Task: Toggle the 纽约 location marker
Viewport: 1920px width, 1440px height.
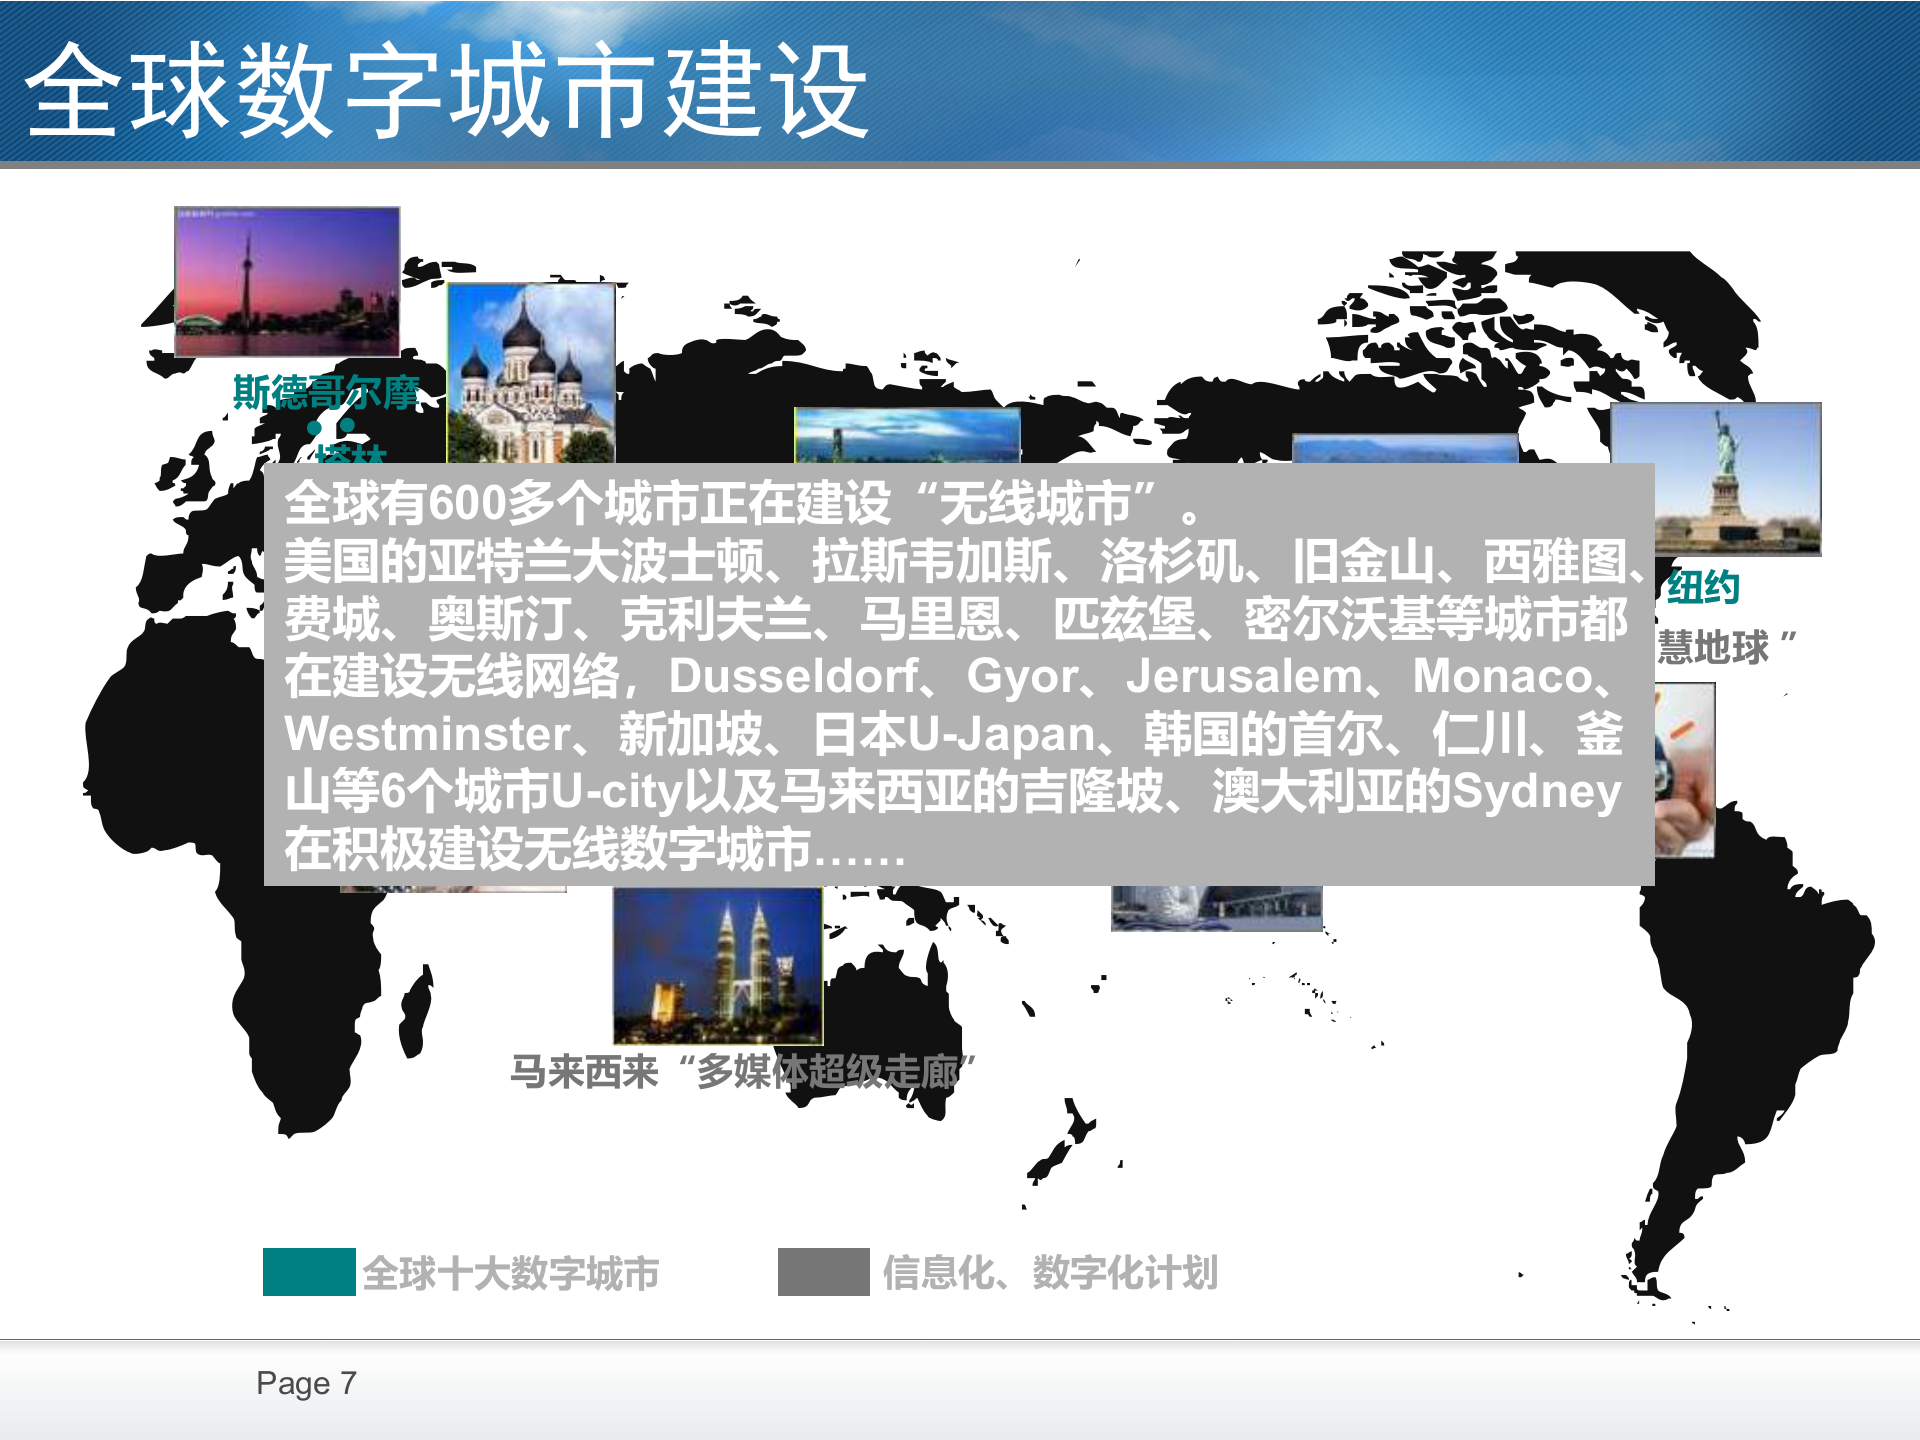Action: click(x=1702, y=590)
